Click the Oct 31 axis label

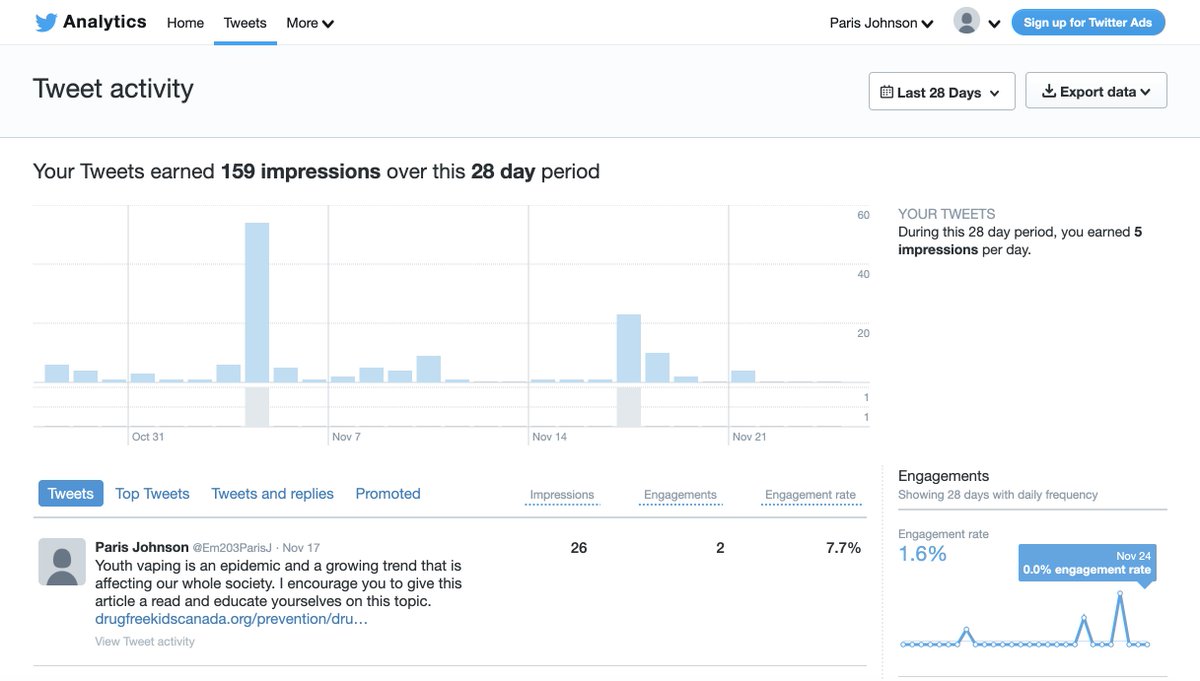pyautogui.click(x=147, y=437)
